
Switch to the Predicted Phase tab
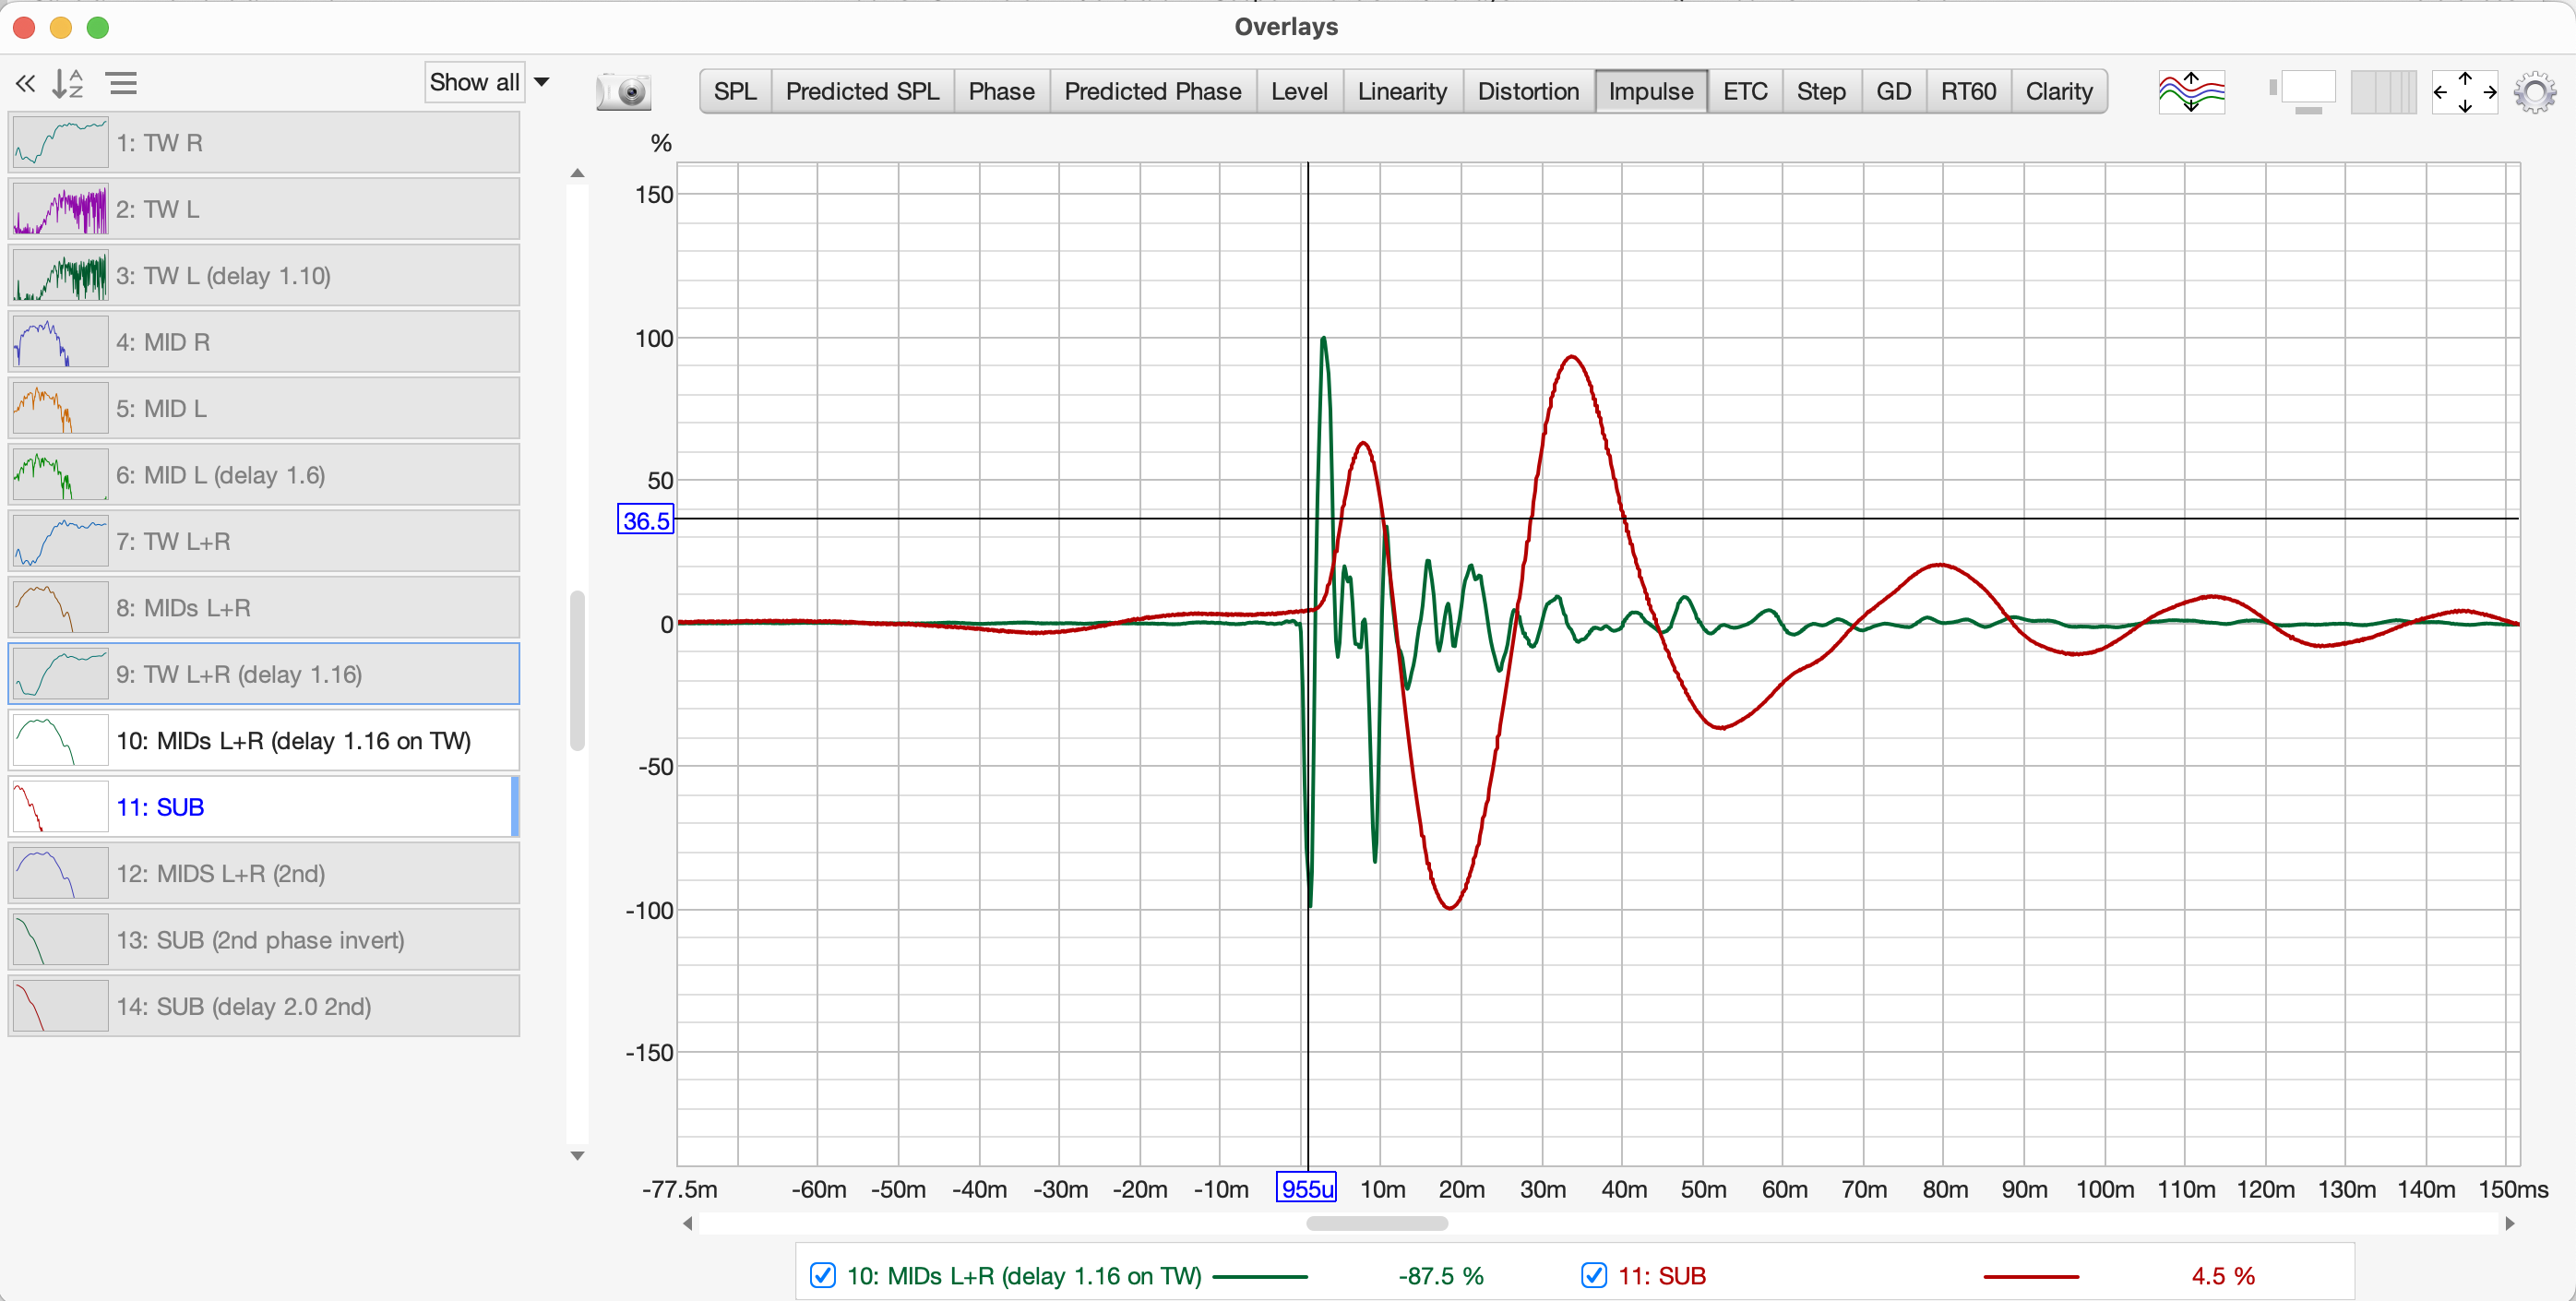(1152, 92)
